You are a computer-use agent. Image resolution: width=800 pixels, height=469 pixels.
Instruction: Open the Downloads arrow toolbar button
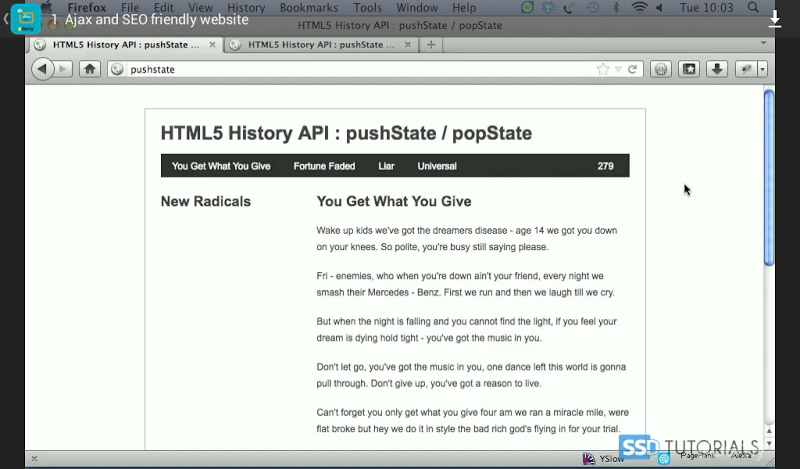click(x=717, y=69)
